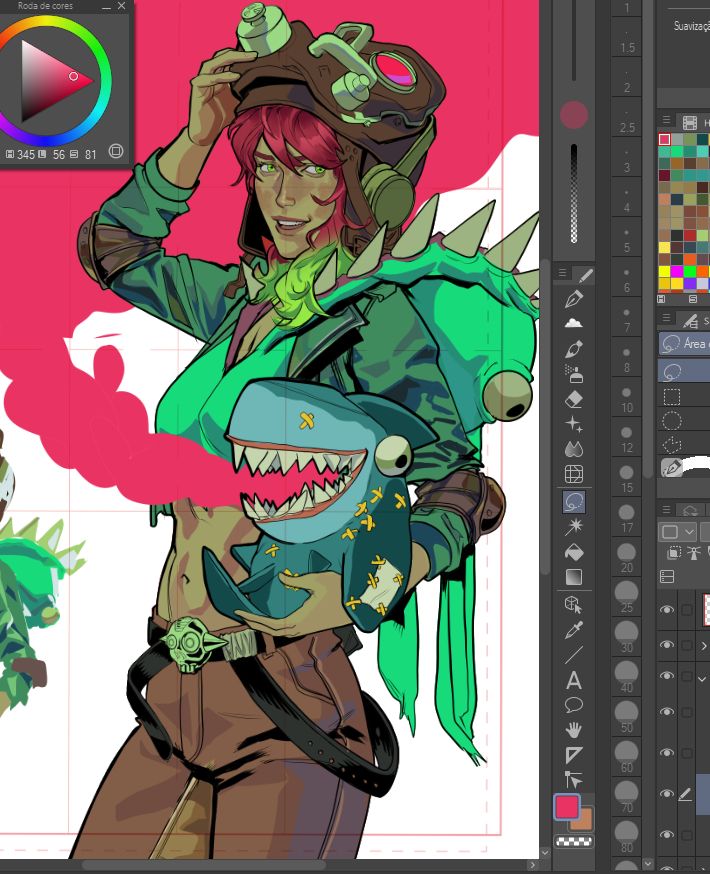Select the Fill bucket tool
The height and width of the screenshot is (874, 710).
point(574,552)
